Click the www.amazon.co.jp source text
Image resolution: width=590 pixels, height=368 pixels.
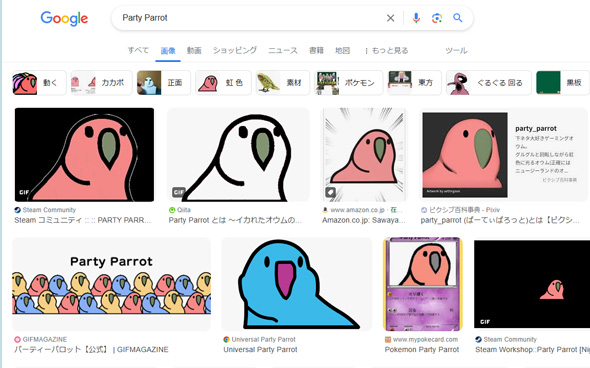coord(357,210)
